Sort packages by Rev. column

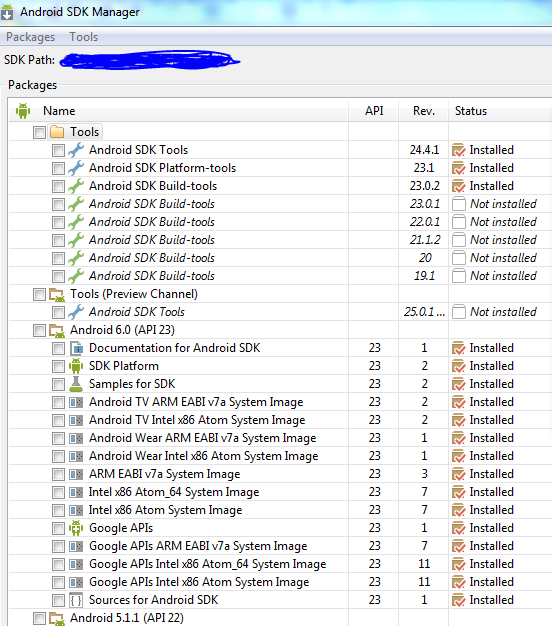pyautogui.click(x=424, y=111)
